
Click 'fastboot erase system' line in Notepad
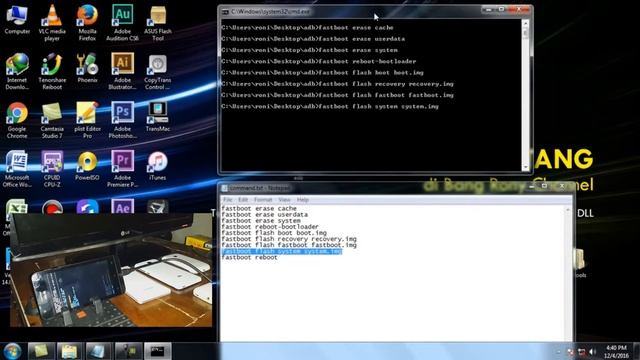pos(261,221)
